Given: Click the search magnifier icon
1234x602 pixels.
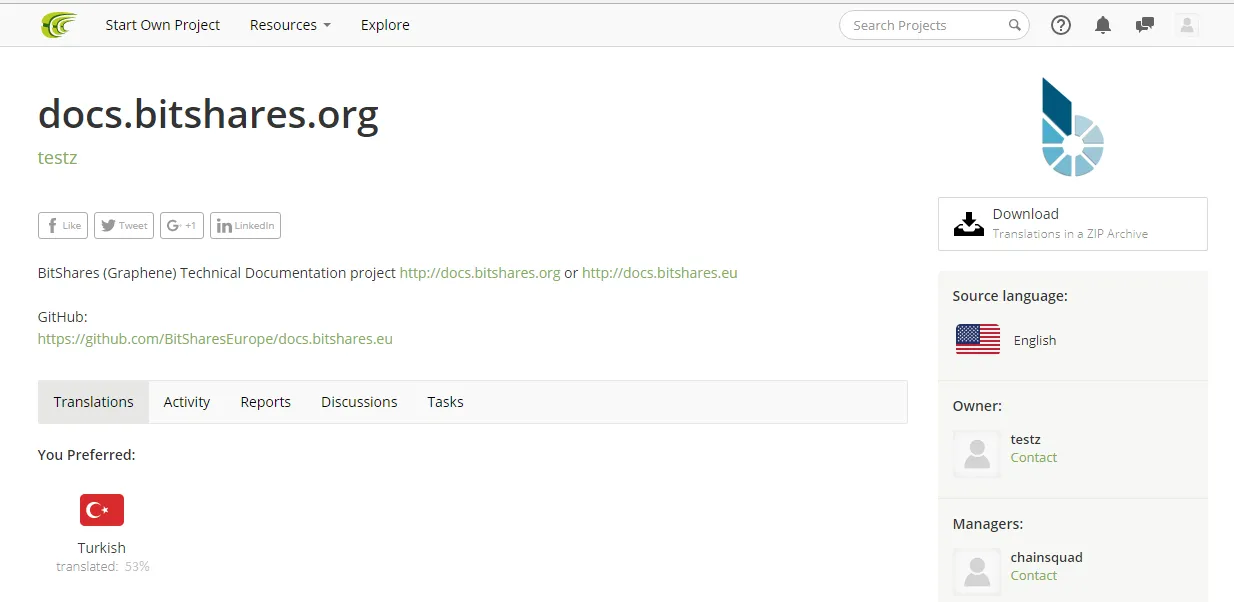Looking at the screenshot, I should pyautogui.click(x=1014, y=25).
